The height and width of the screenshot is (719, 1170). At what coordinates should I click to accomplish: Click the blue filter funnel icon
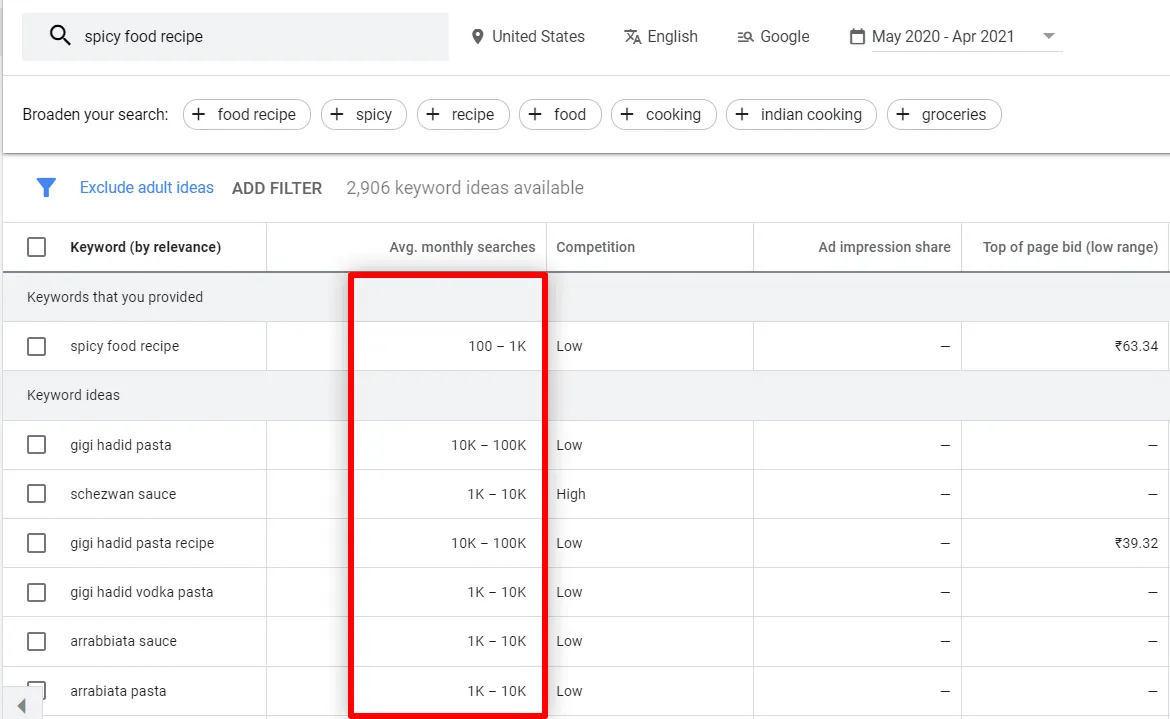(46, 187)
